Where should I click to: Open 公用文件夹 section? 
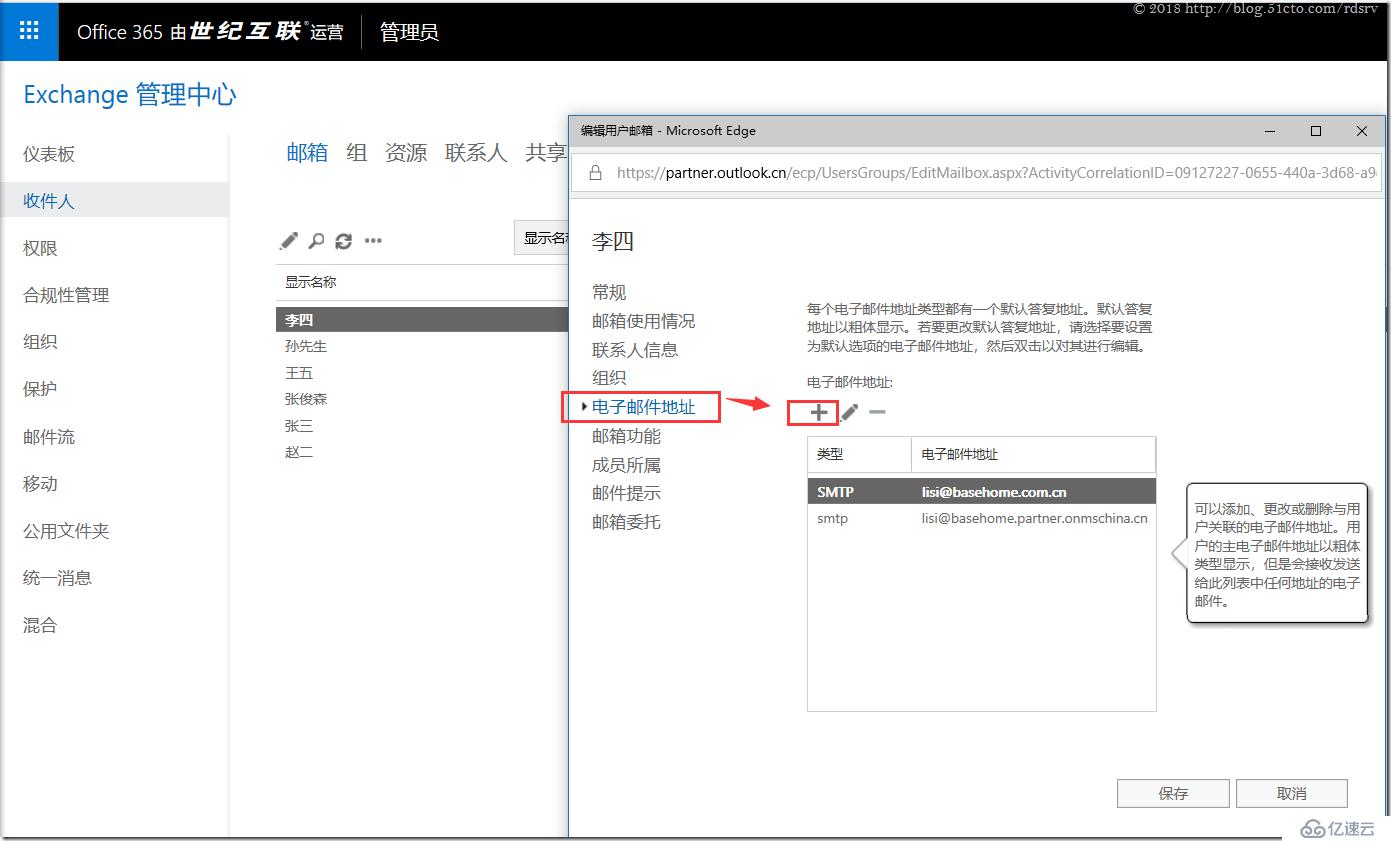(66, 531)
